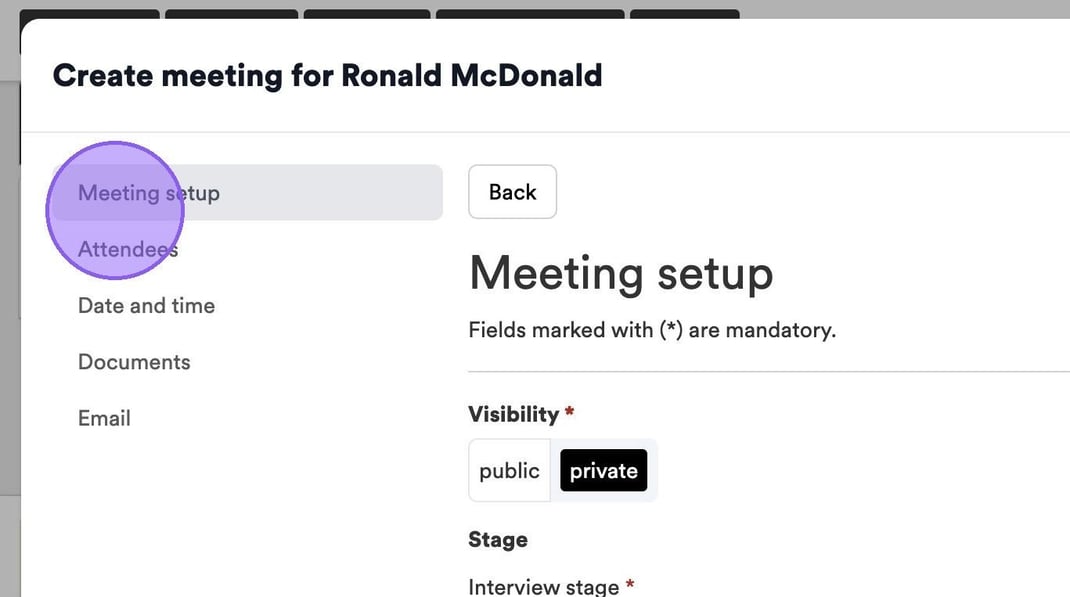Click the Stage section heading

497,540
